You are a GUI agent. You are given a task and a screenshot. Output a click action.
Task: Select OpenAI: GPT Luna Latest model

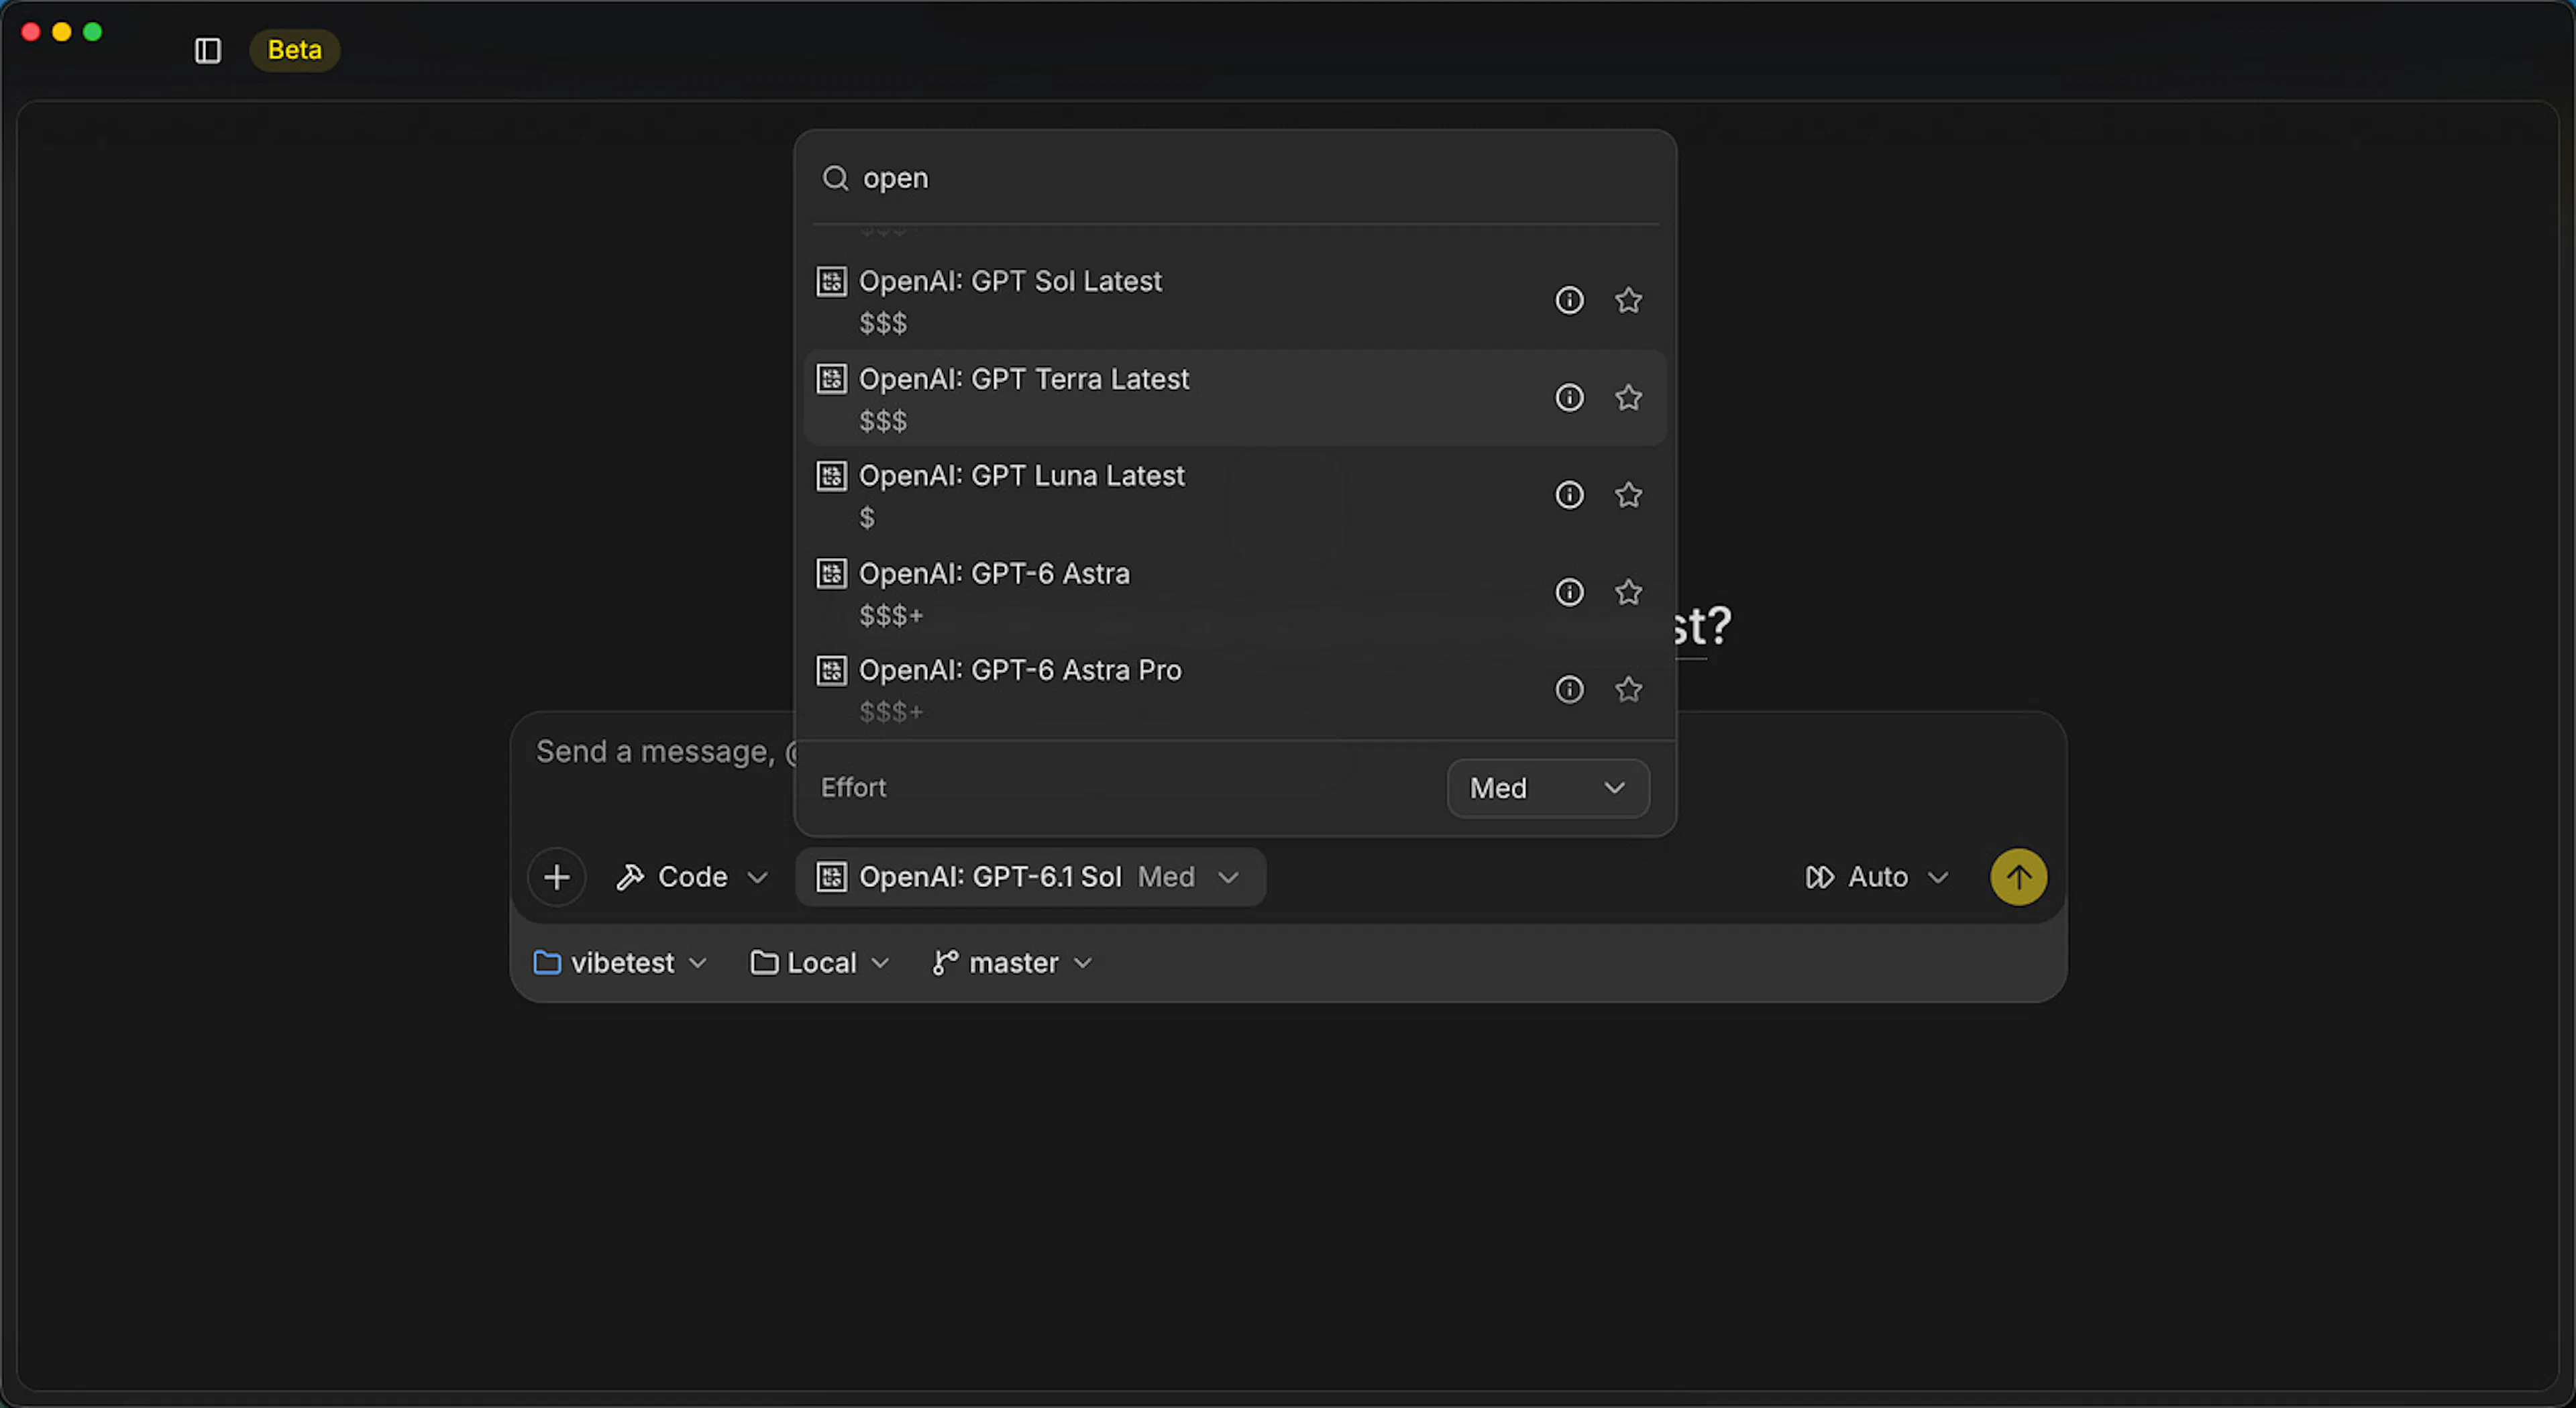click(x=1235, y=495)
